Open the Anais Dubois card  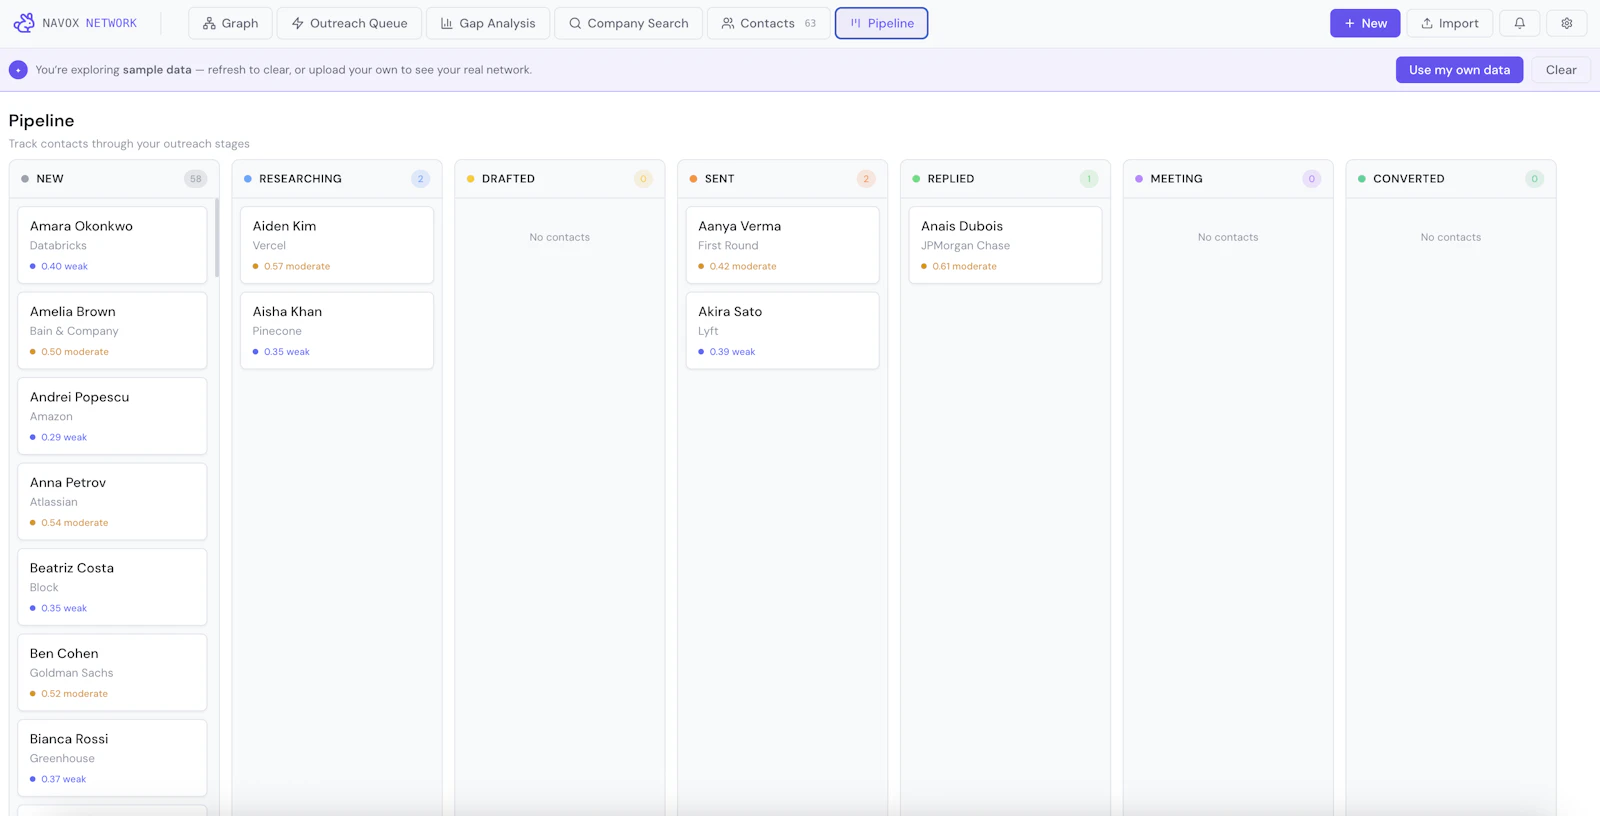1005,245
